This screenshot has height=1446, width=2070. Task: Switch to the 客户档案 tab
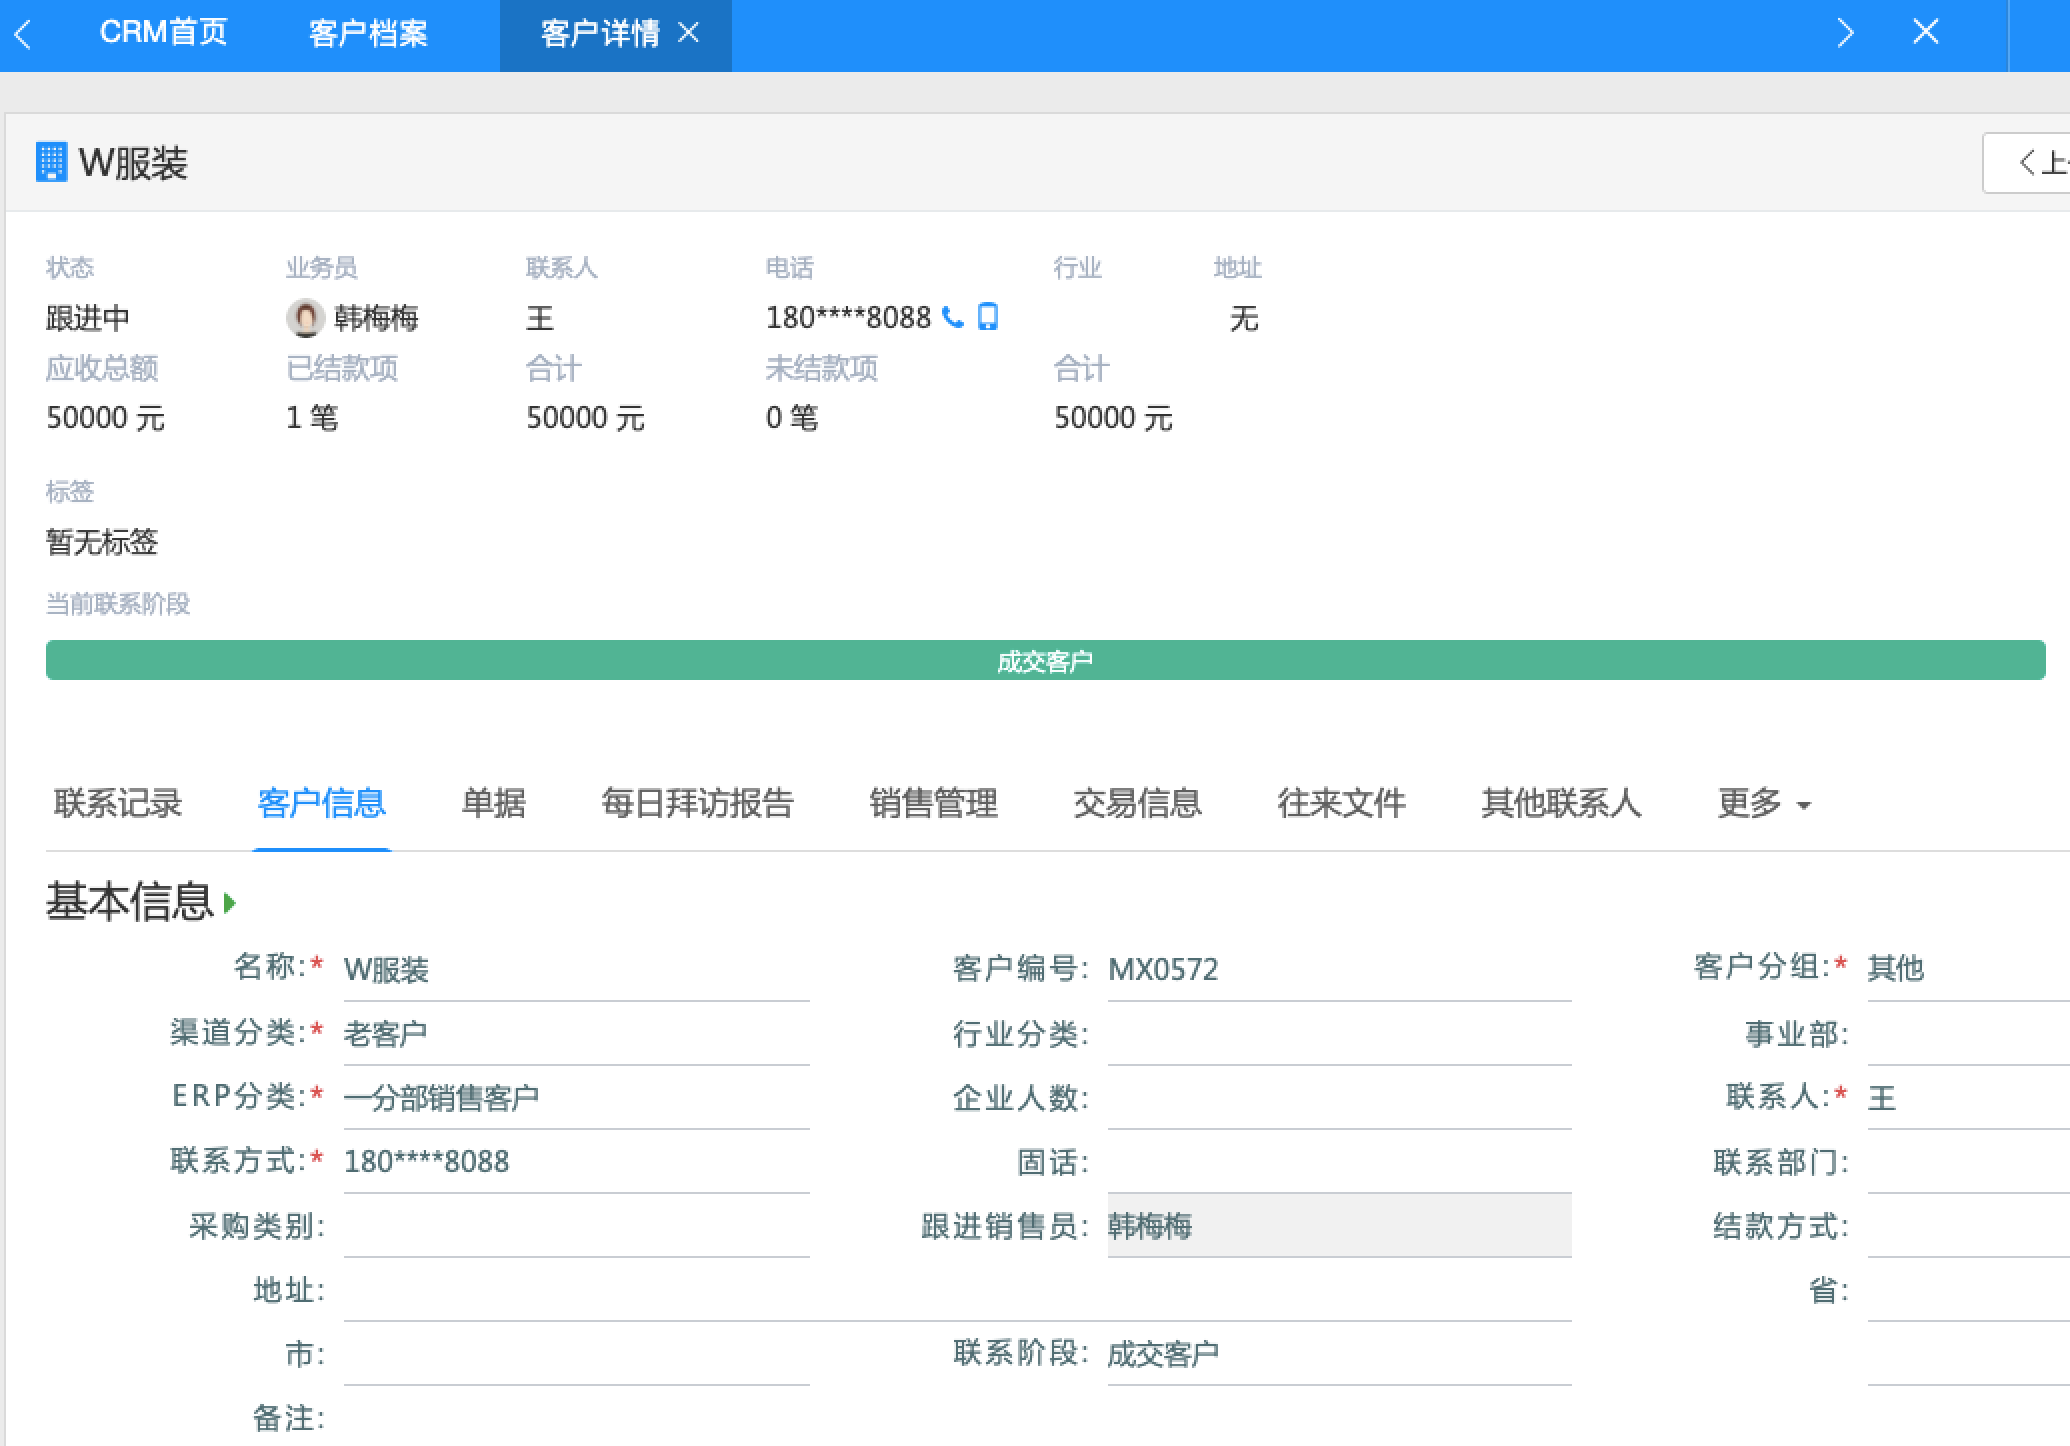tap(368, 33)
